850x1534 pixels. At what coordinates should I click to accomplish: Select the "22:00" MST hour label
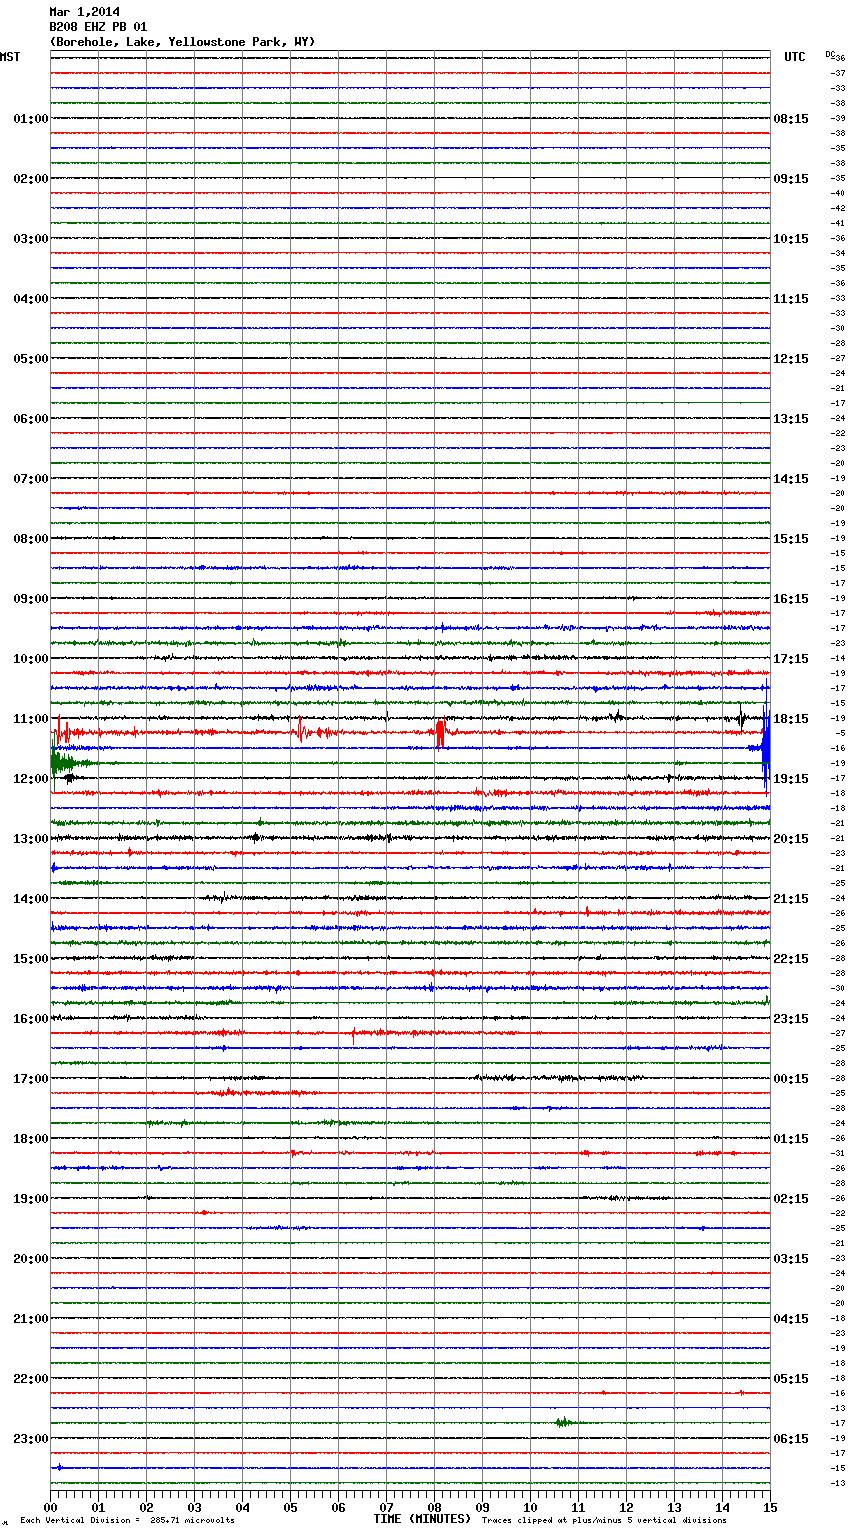click(31, 1379)
